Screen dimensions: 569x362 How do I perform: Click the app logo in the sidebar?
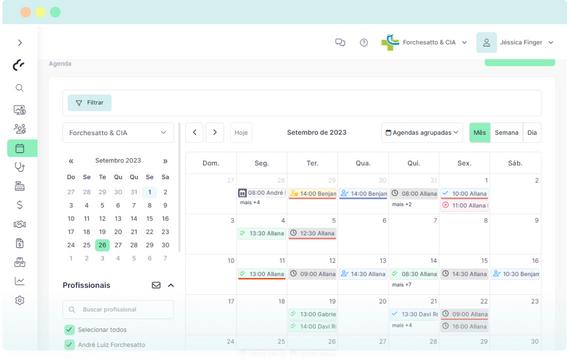(x=19, y=65)
